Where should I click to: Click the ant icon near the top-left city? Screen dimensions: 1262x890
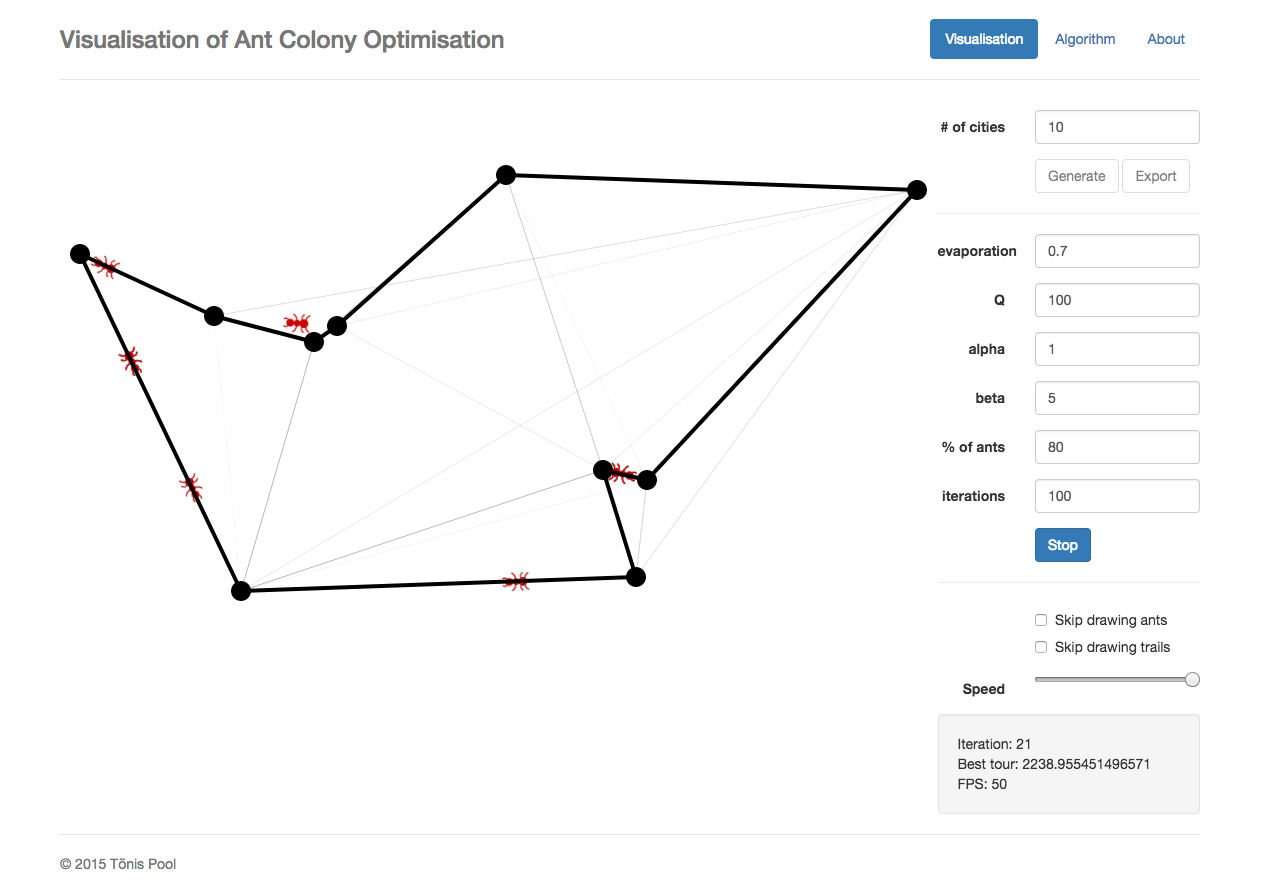click(x=107, y=267)
